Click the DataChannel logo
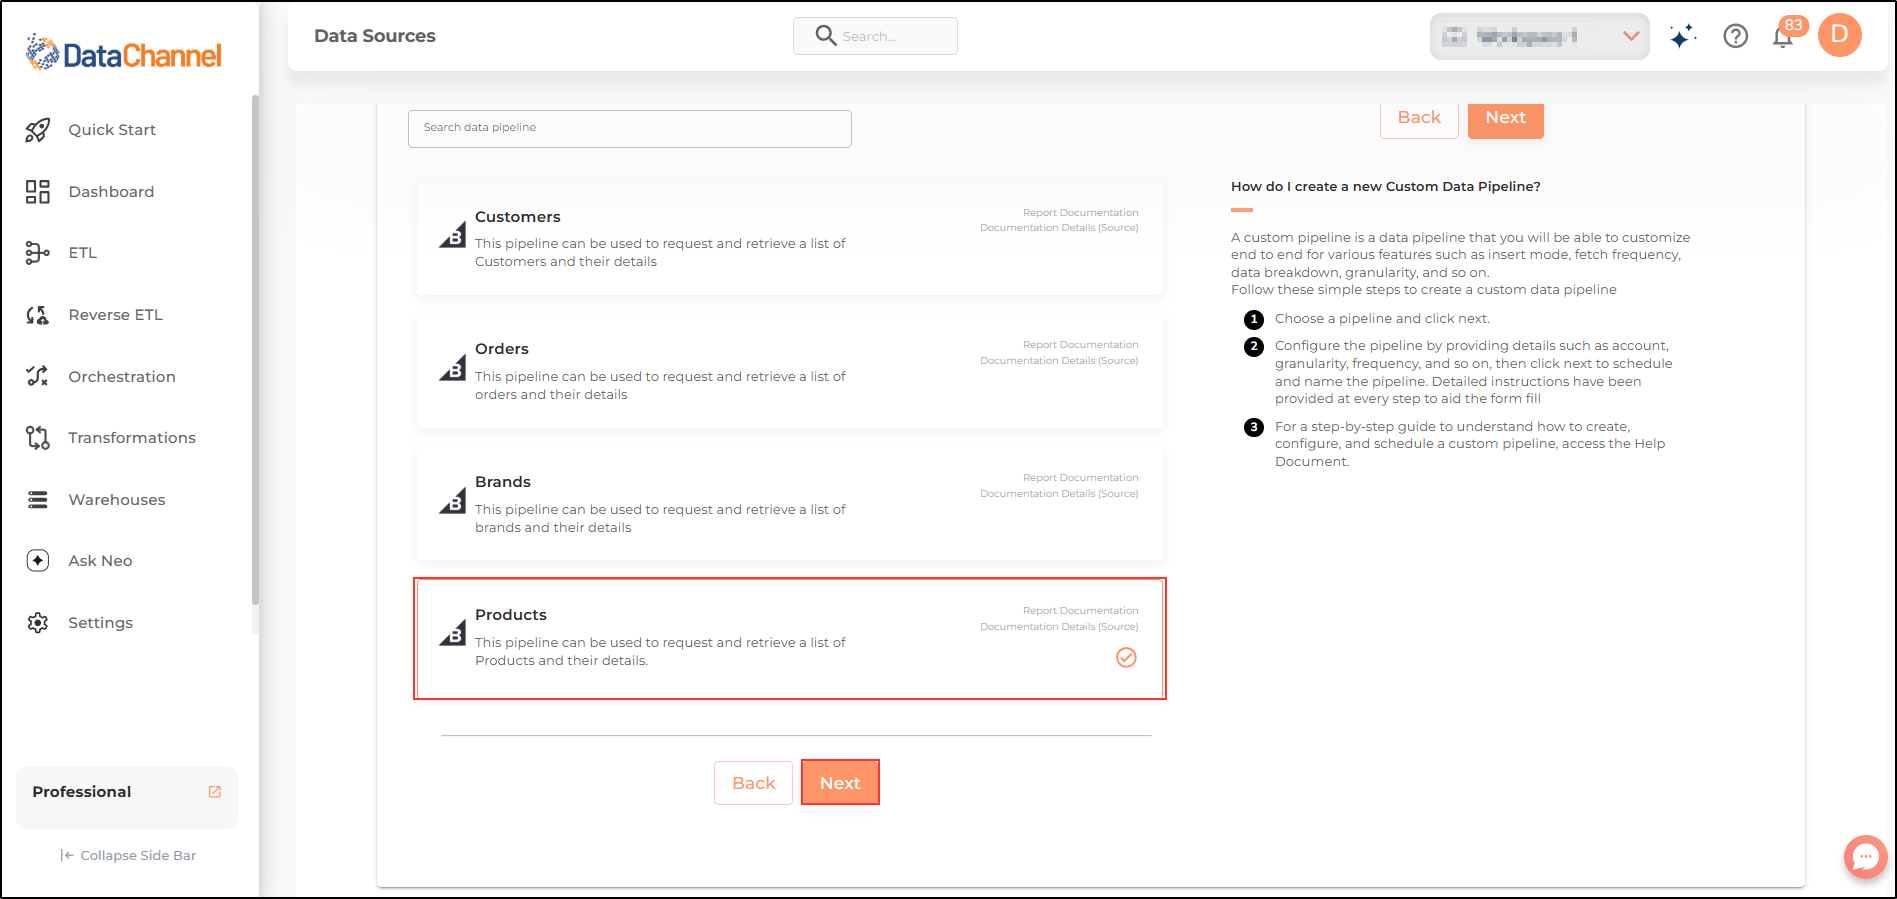Screen dimensions: 1897x899 click(124, 53)
